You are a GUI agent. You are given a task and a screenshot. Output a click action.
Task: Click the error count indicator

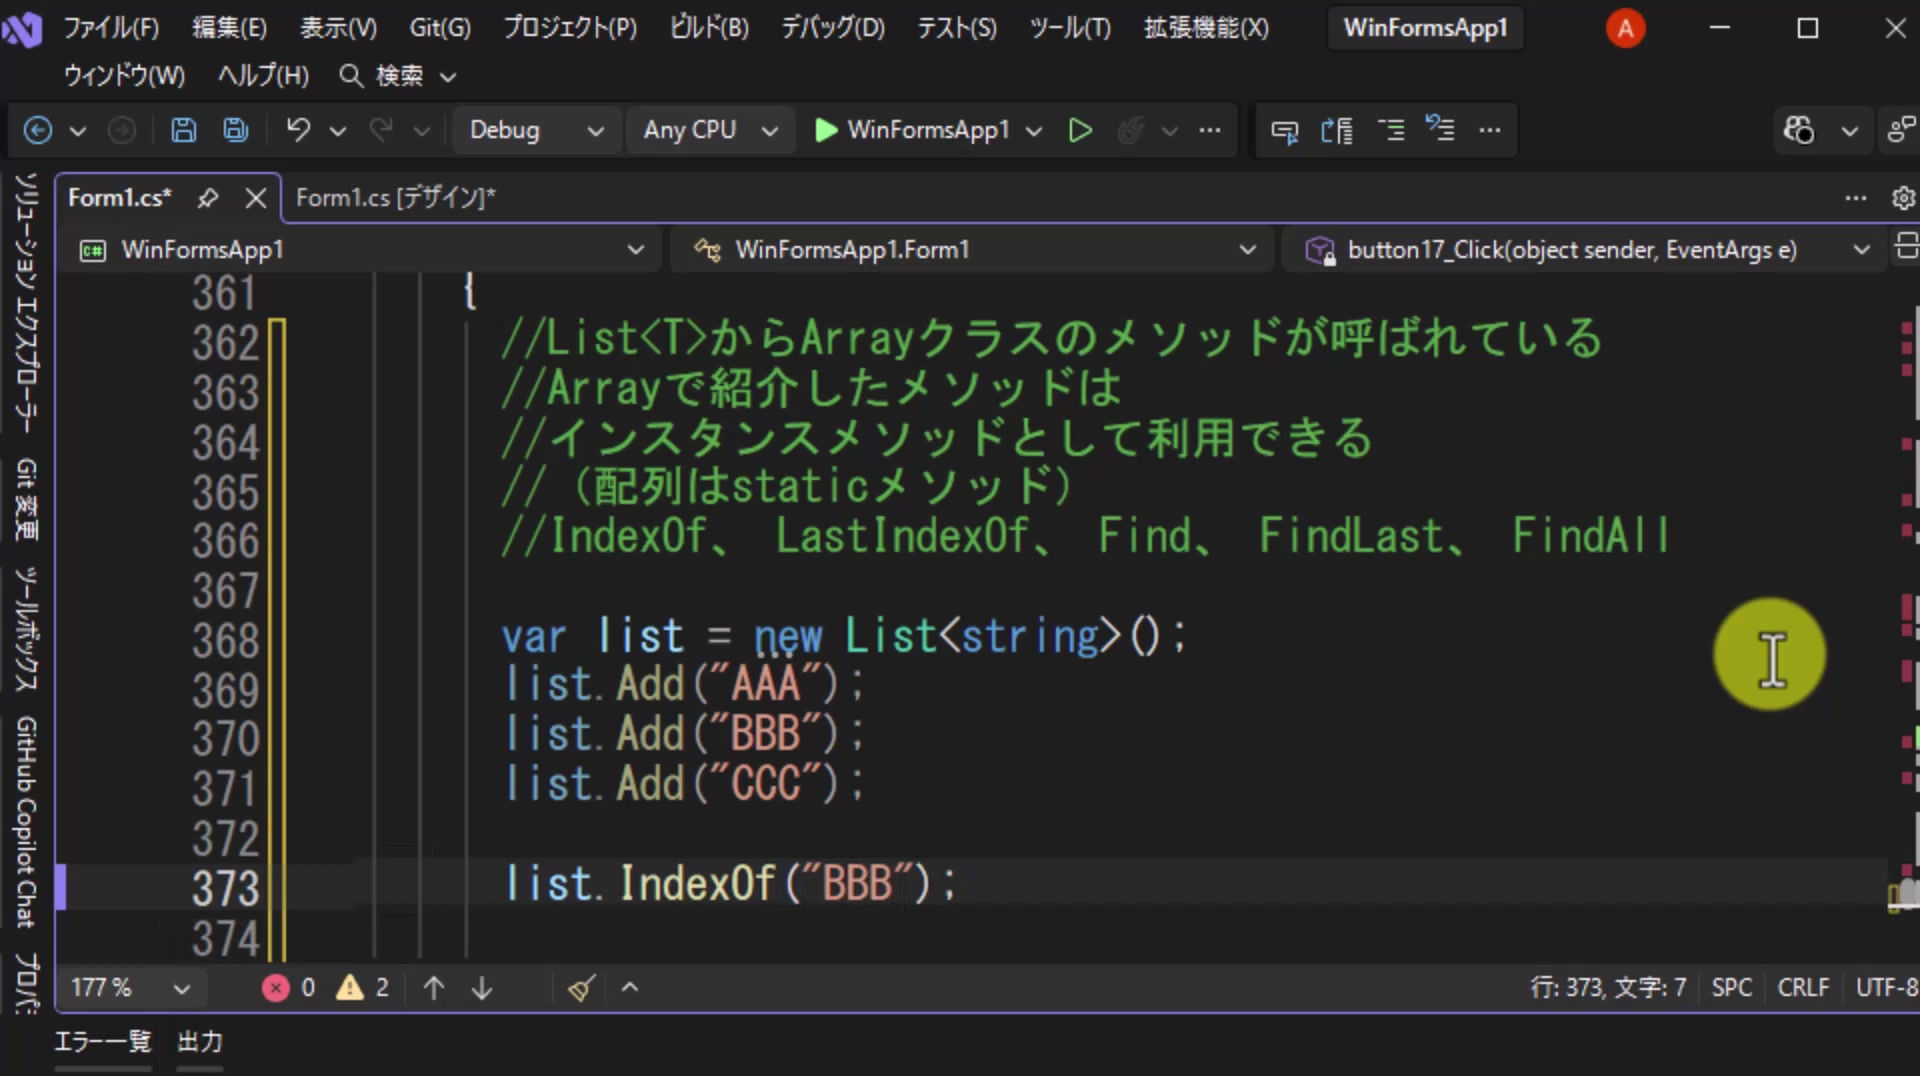point(289,988)
